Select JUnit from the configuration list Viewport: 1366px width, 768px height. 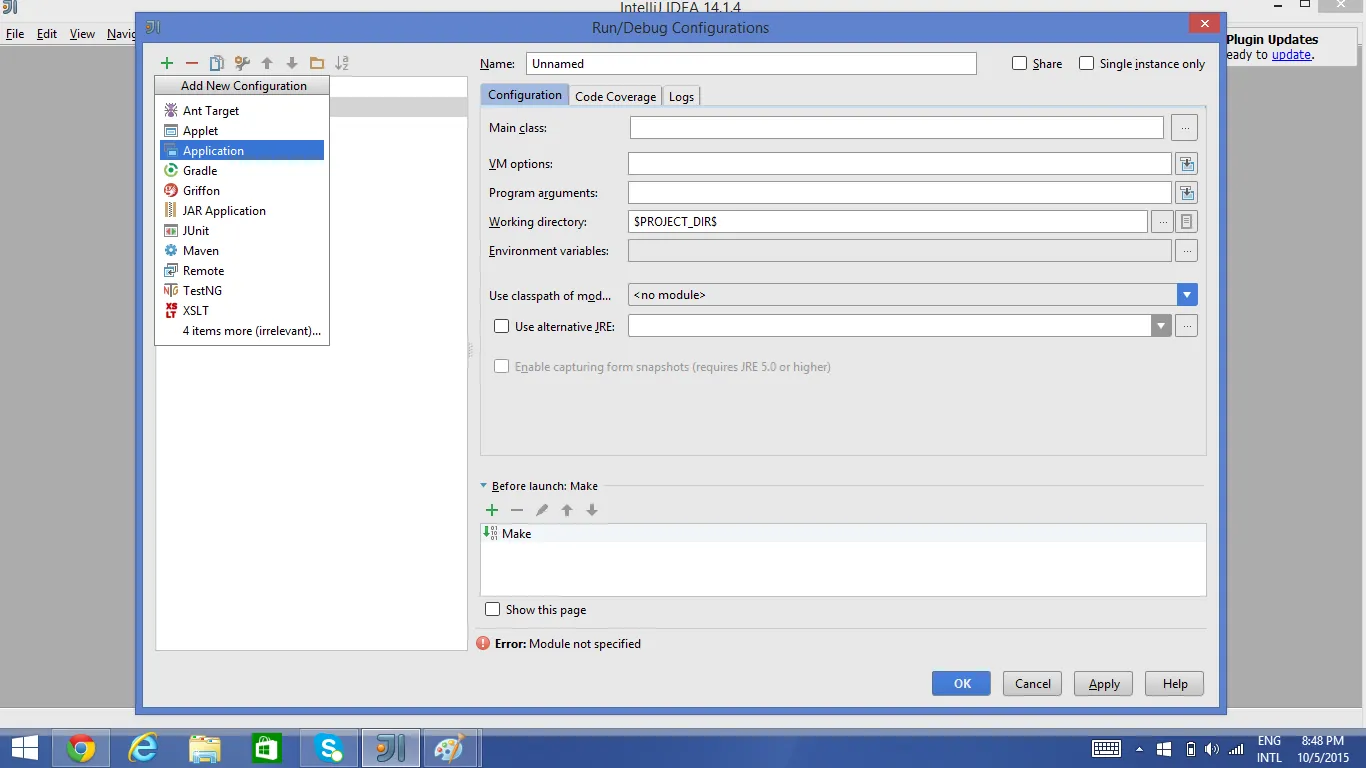coord(242,231)
